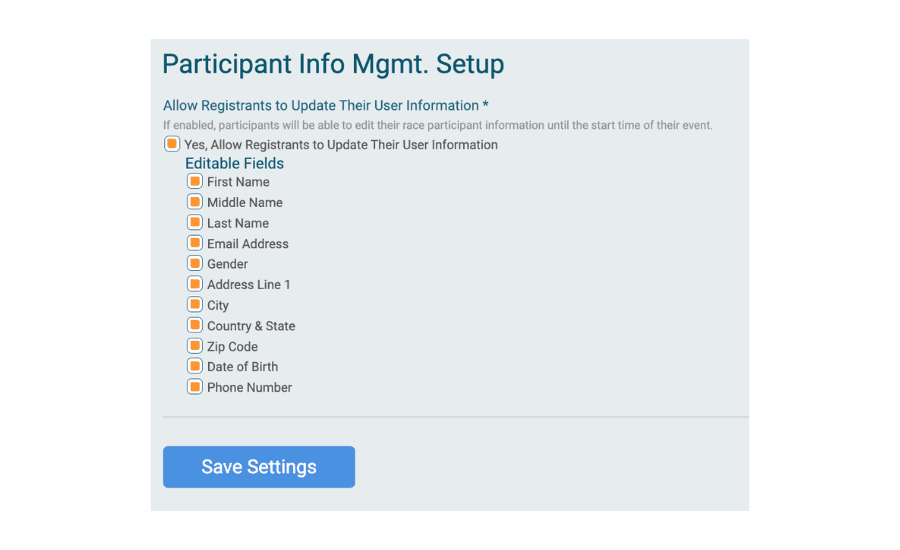Uncheck Address Line 1 checkbox

pos(195,284)
